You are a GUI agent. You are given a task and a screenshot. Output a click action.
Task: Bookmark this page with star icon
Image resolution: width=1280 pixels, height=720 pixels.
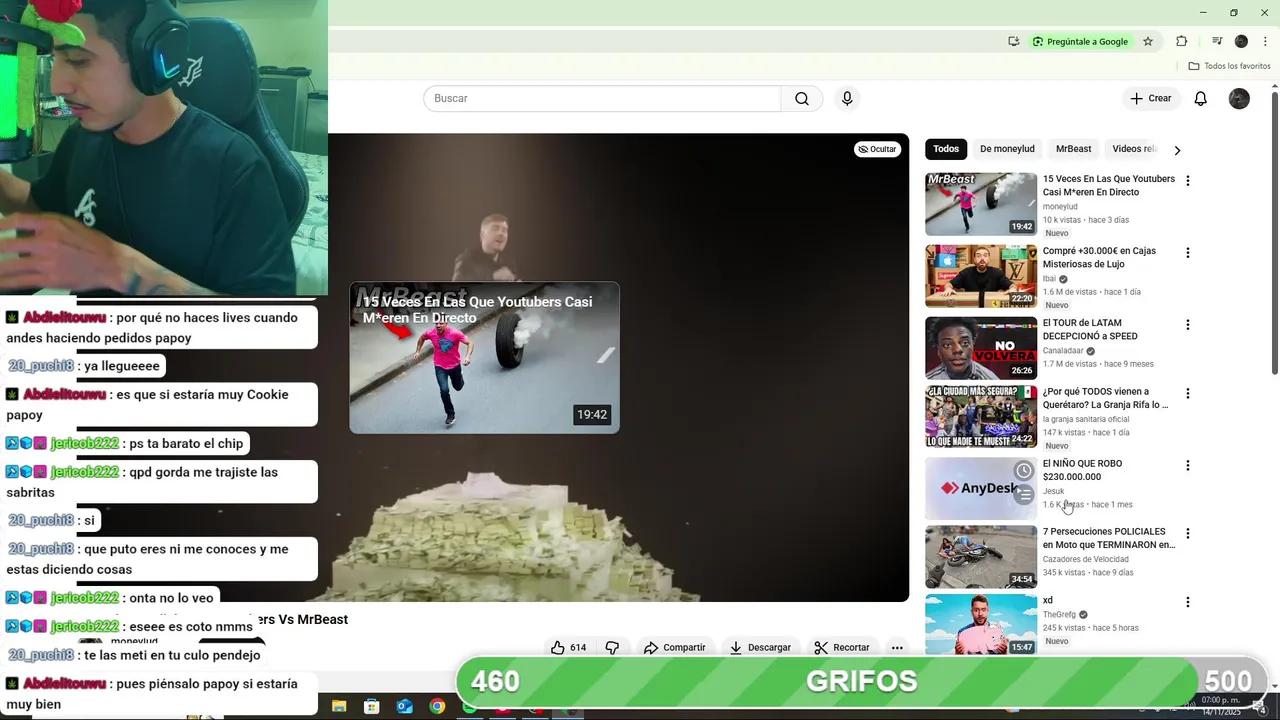click(x=1148, y=41)
